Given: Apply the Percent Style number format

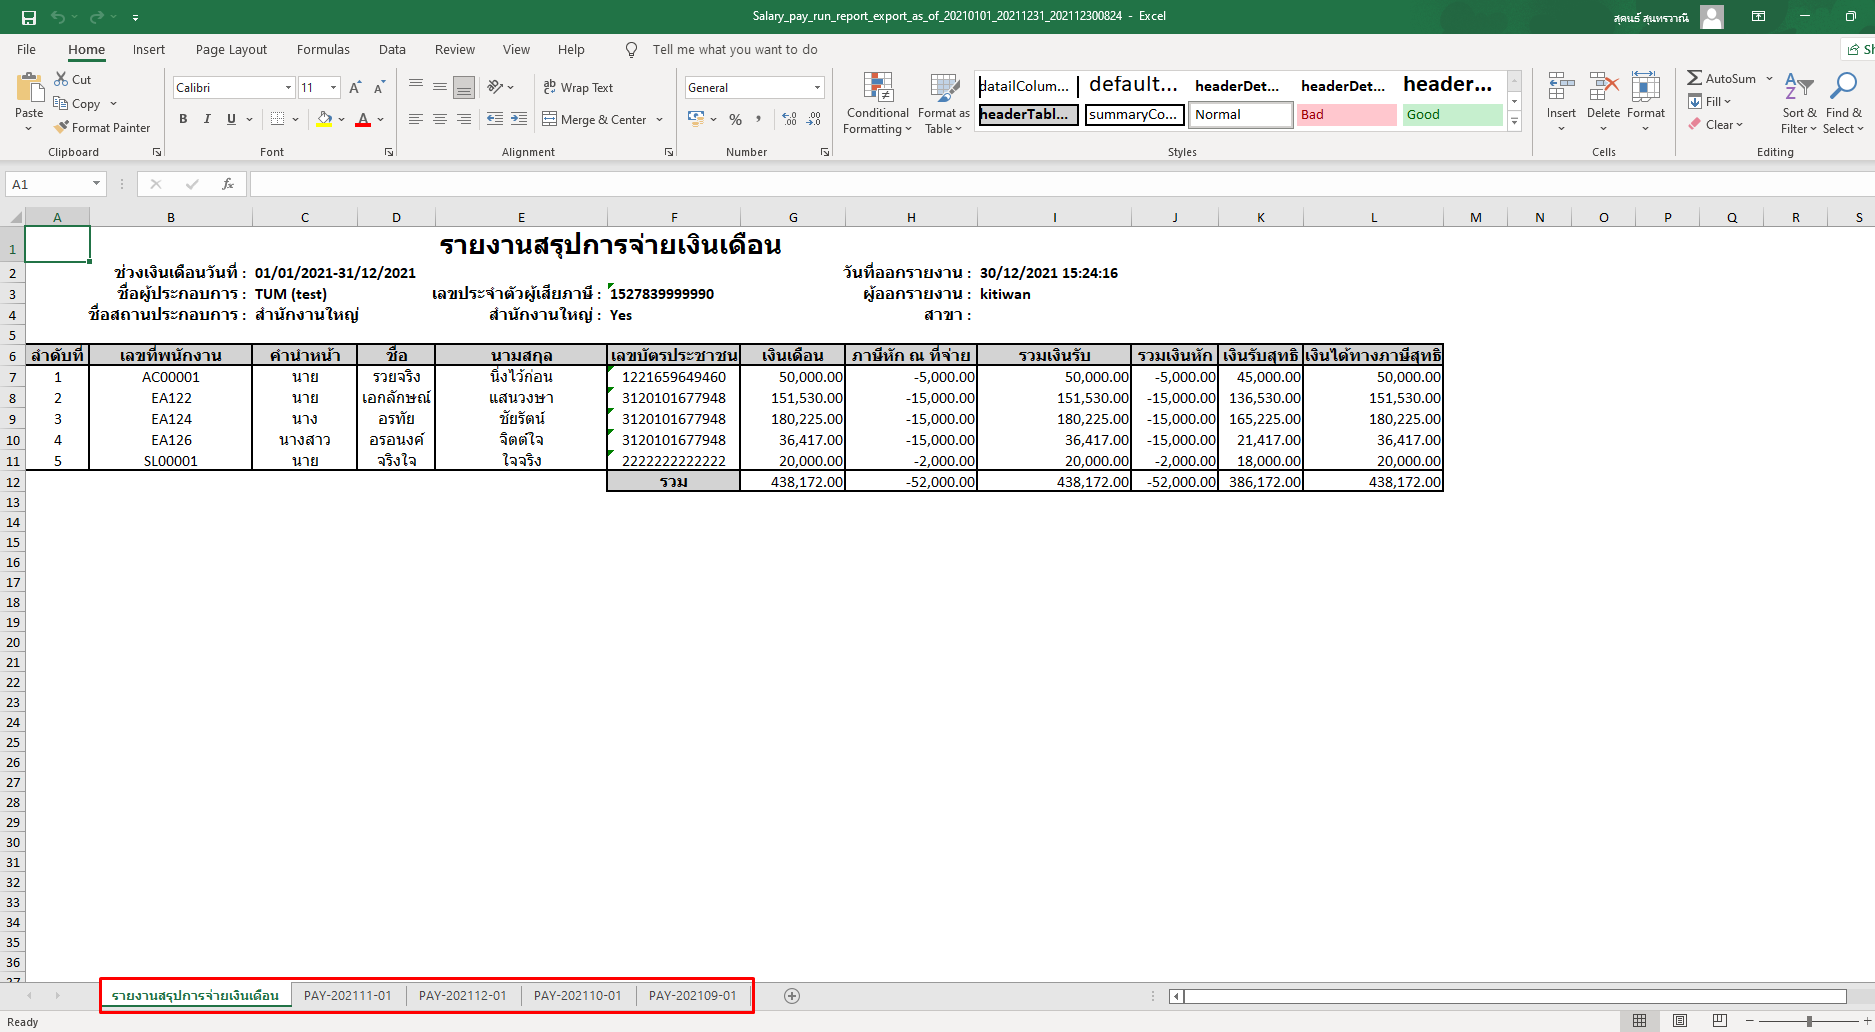Looking at the screenshot, I should [x=735, y=119].
